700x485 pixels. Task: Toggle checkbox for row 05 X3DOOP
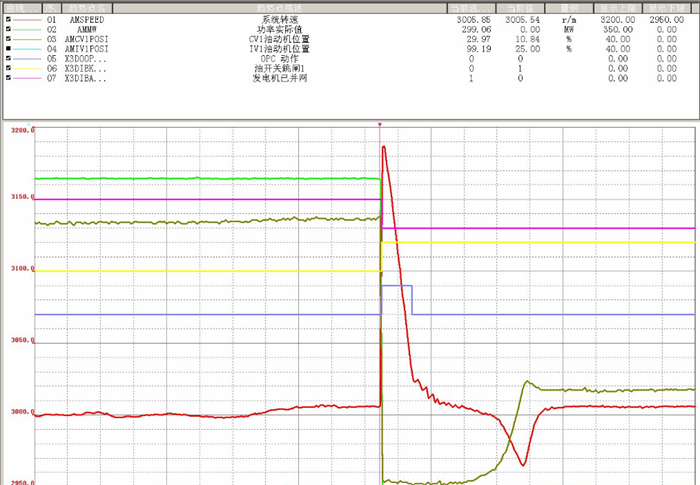click(x=9, y=58)
